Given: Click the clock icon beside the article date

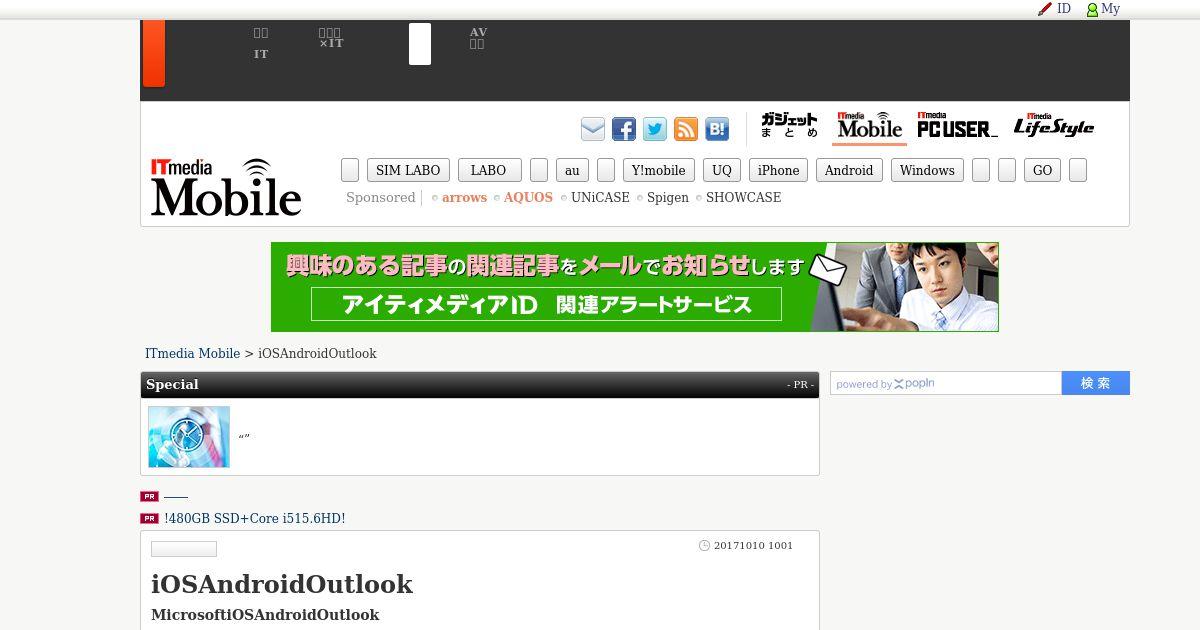Looking at the screenshot, I should click(x=704, y=546).
